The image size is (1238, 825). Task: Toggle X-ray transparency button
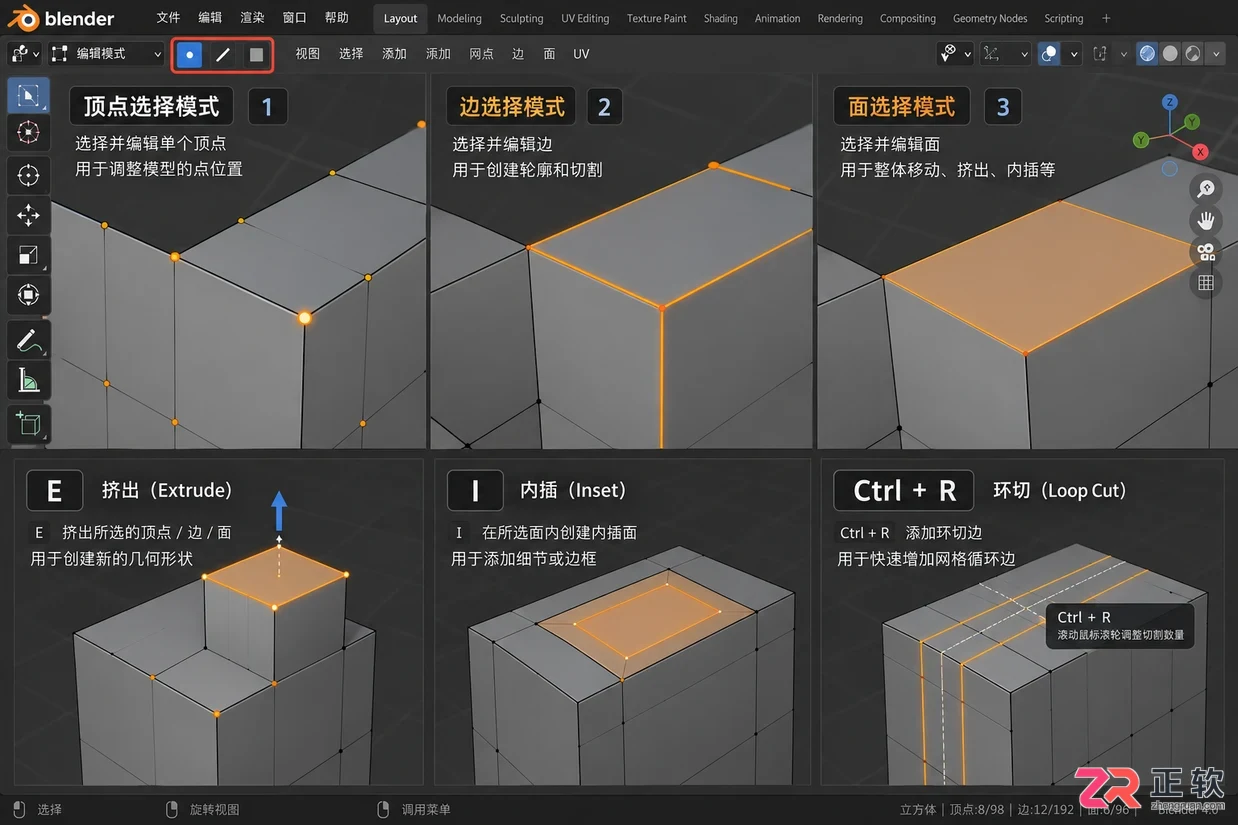[1100, 54]
